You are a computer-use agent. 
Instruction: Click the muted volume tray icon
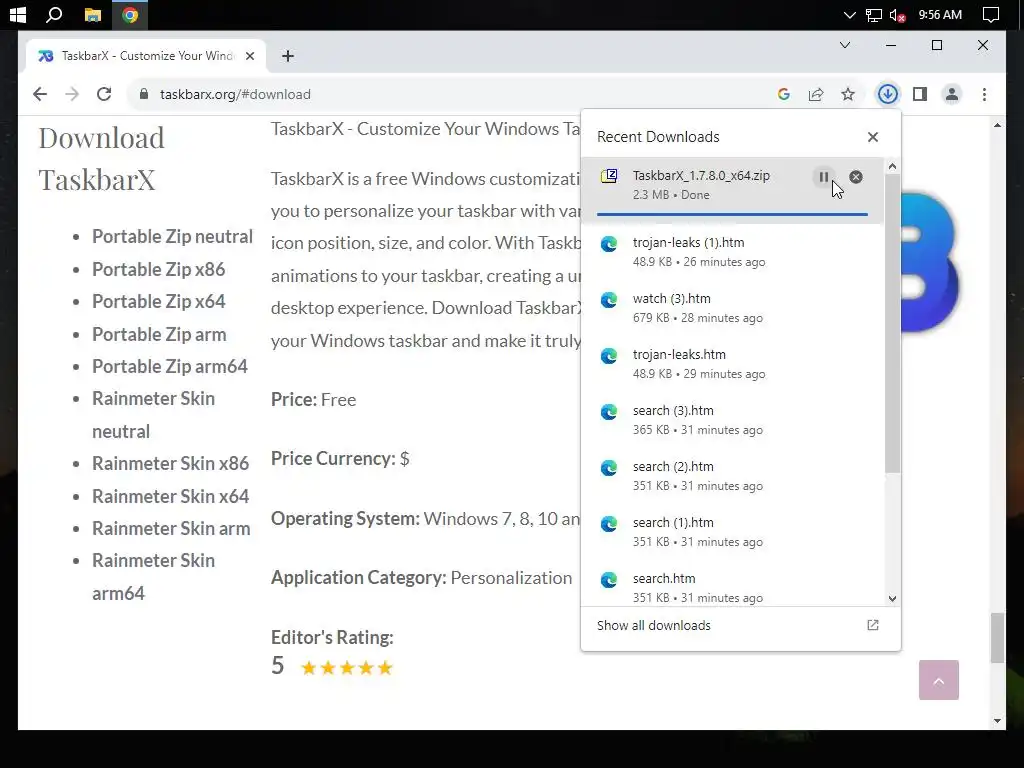(x=897, y=15)
